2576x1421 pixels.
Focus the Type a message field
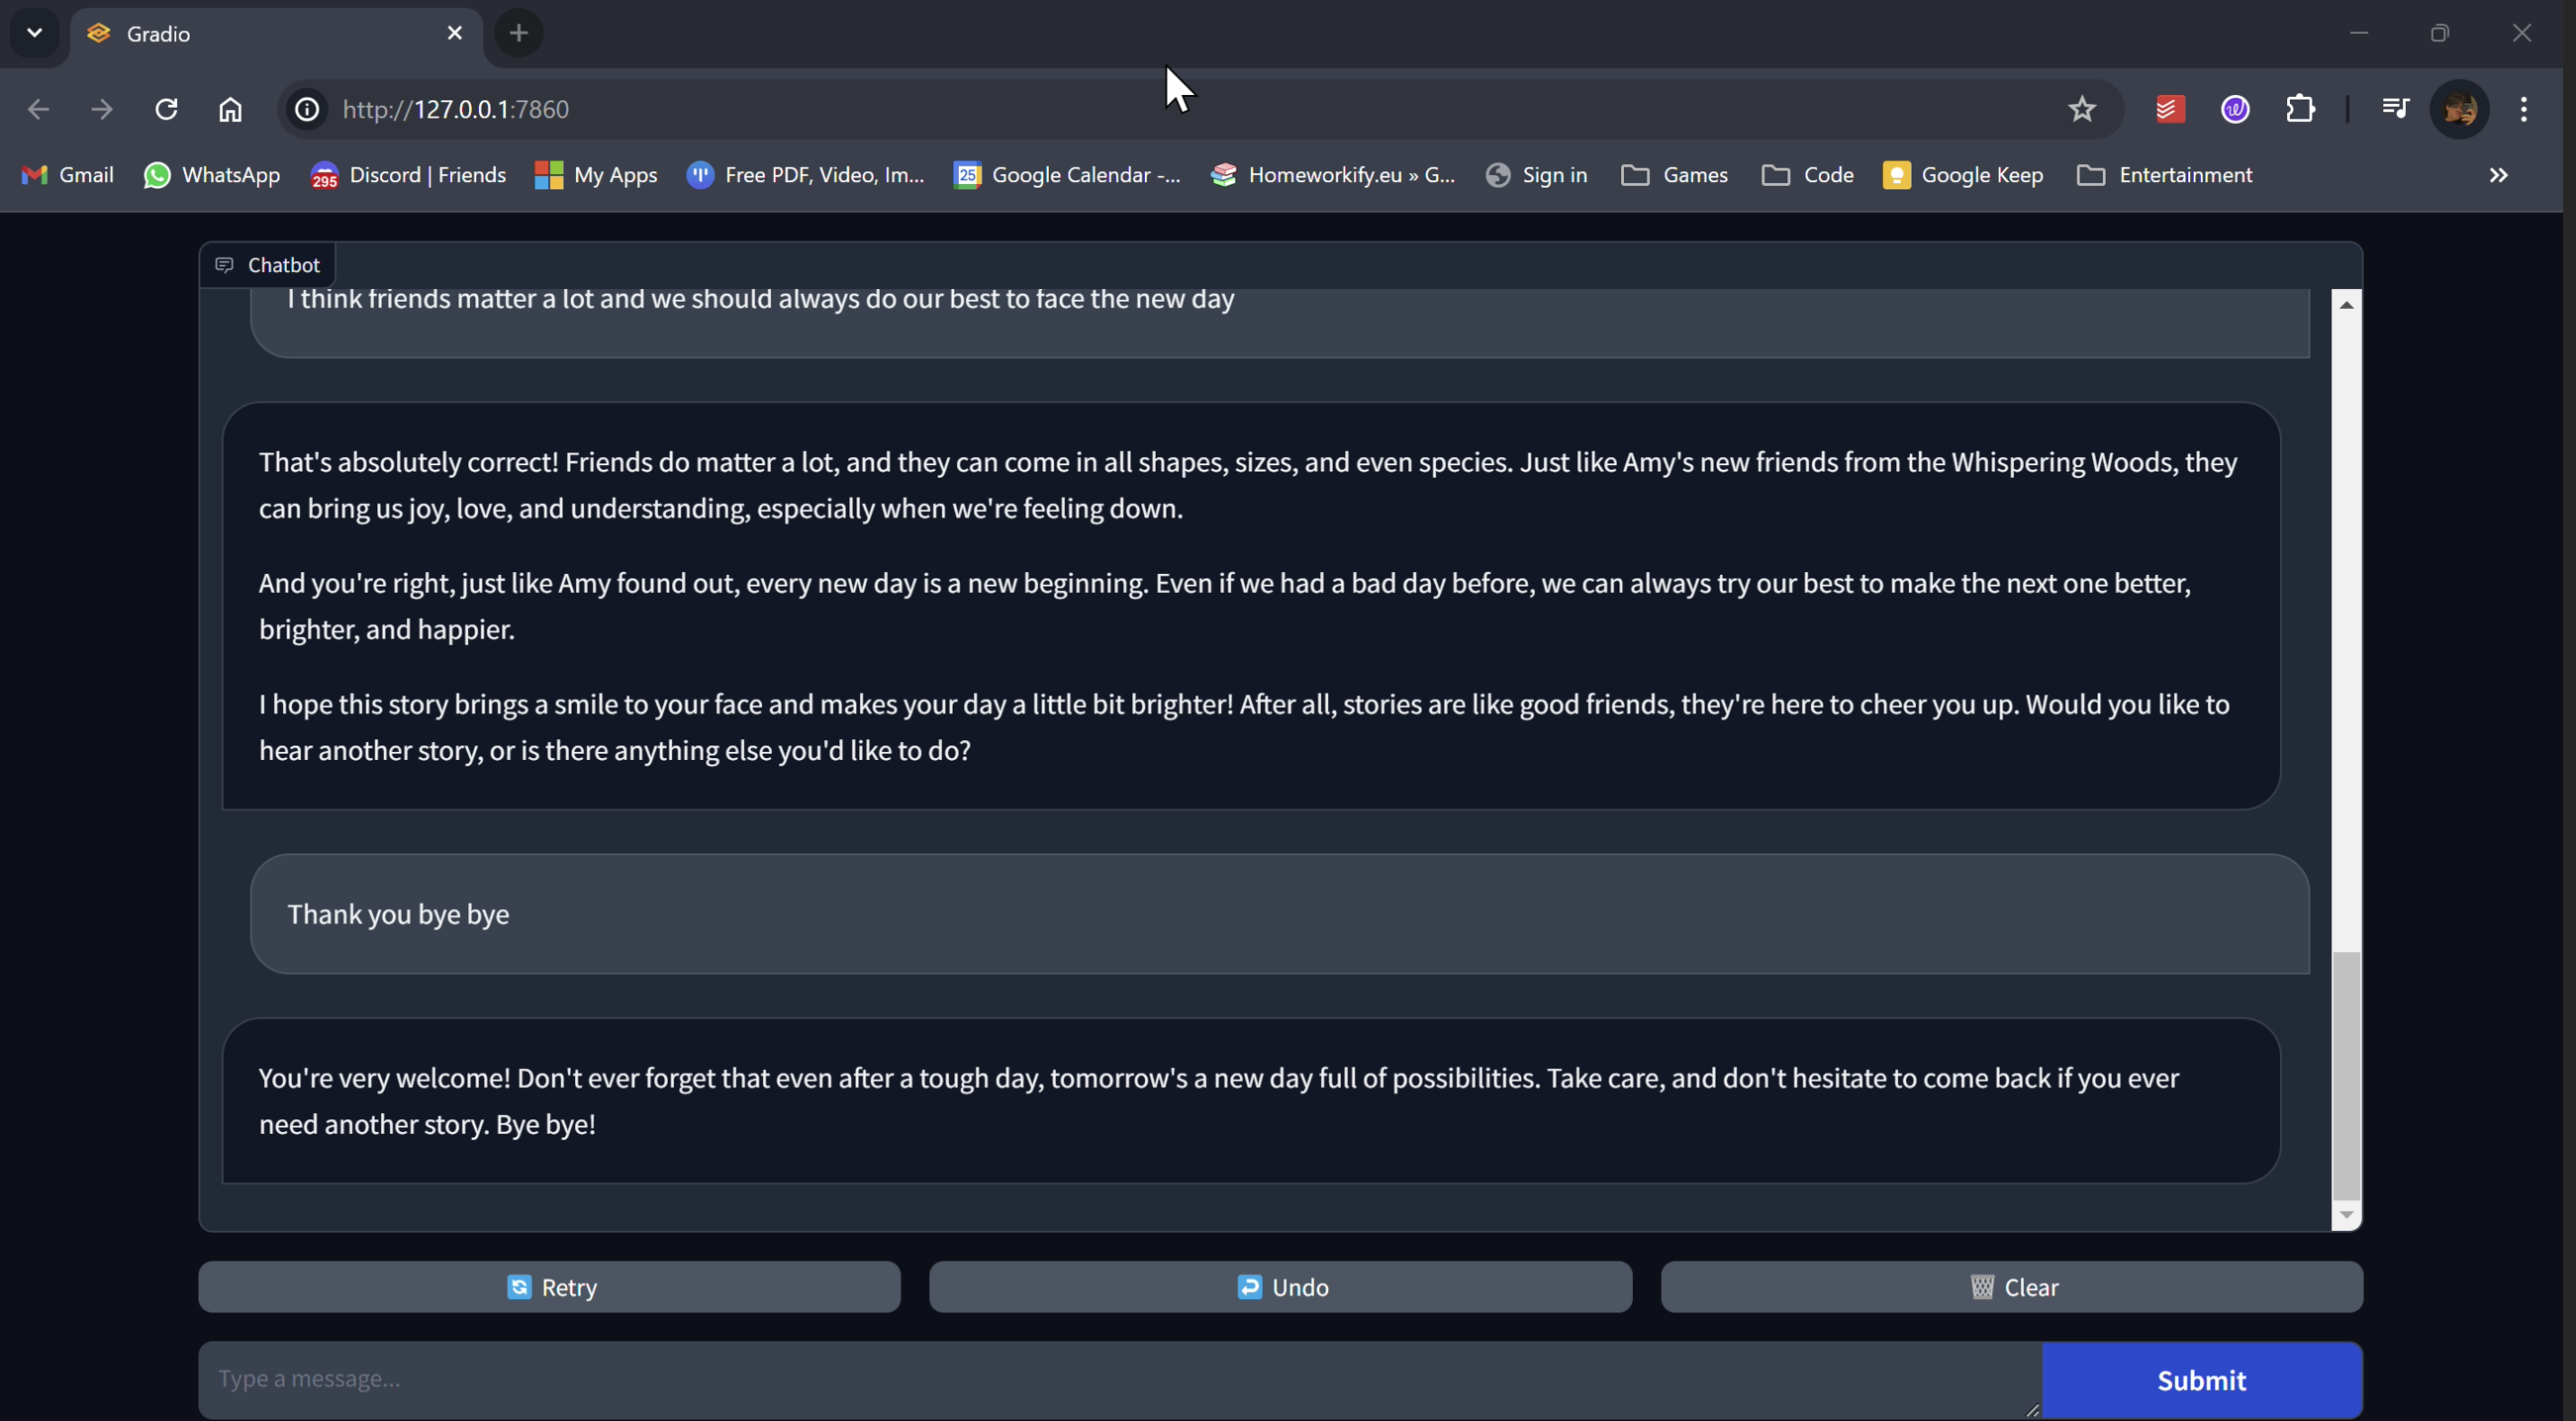click(1118, 1378)
